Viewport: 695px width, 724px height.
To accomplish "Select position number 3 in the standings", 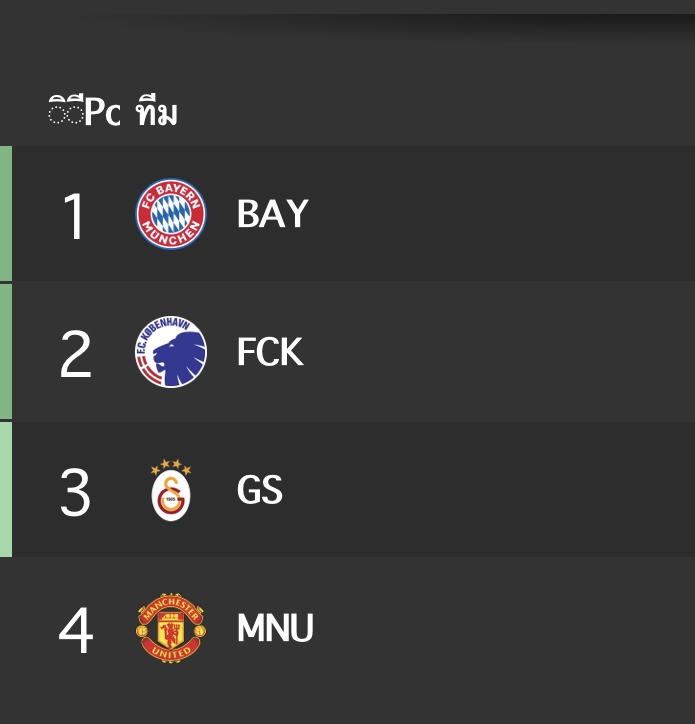I will point(75,492).
